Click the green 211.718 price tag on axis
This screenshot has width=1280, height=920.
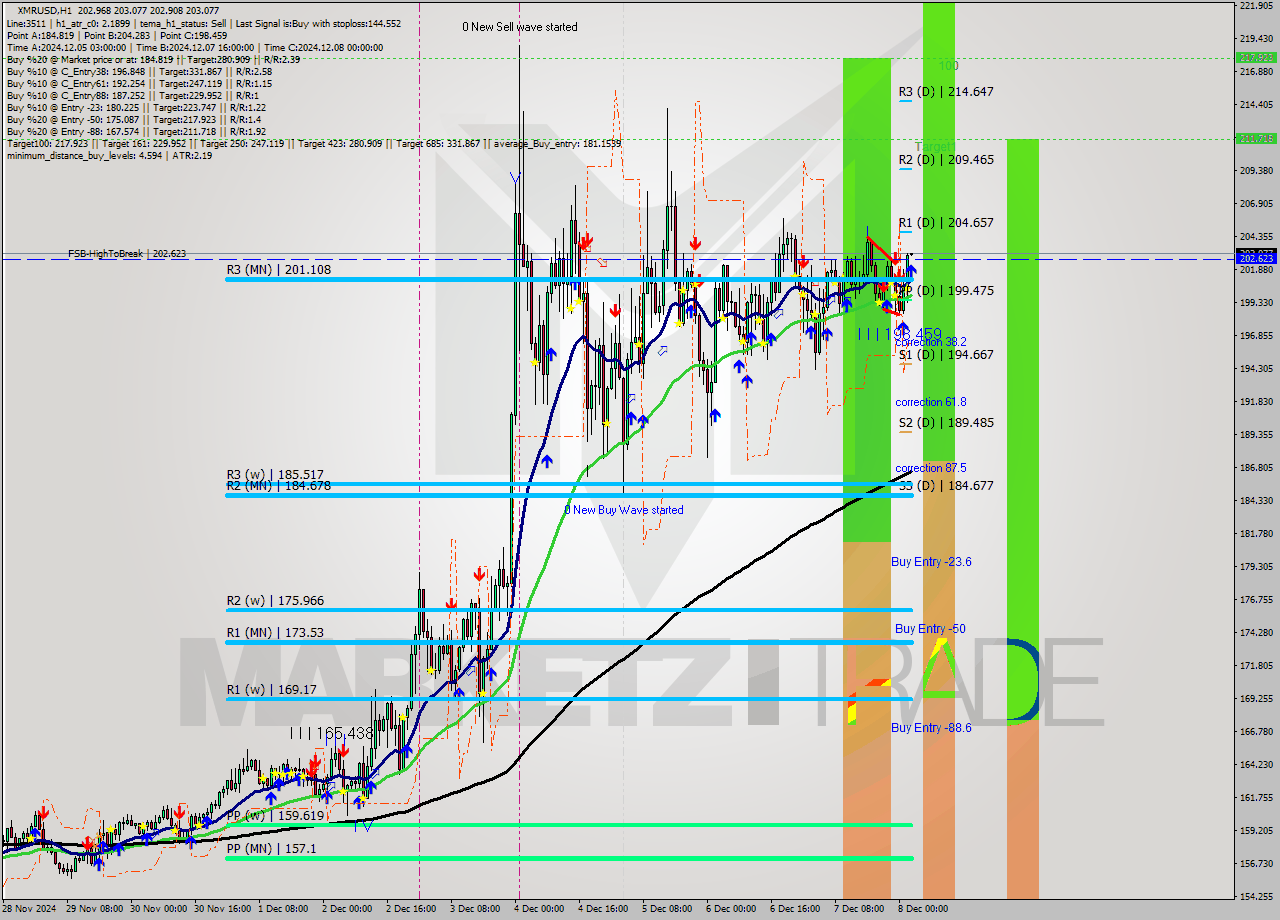click(1256, 138)
